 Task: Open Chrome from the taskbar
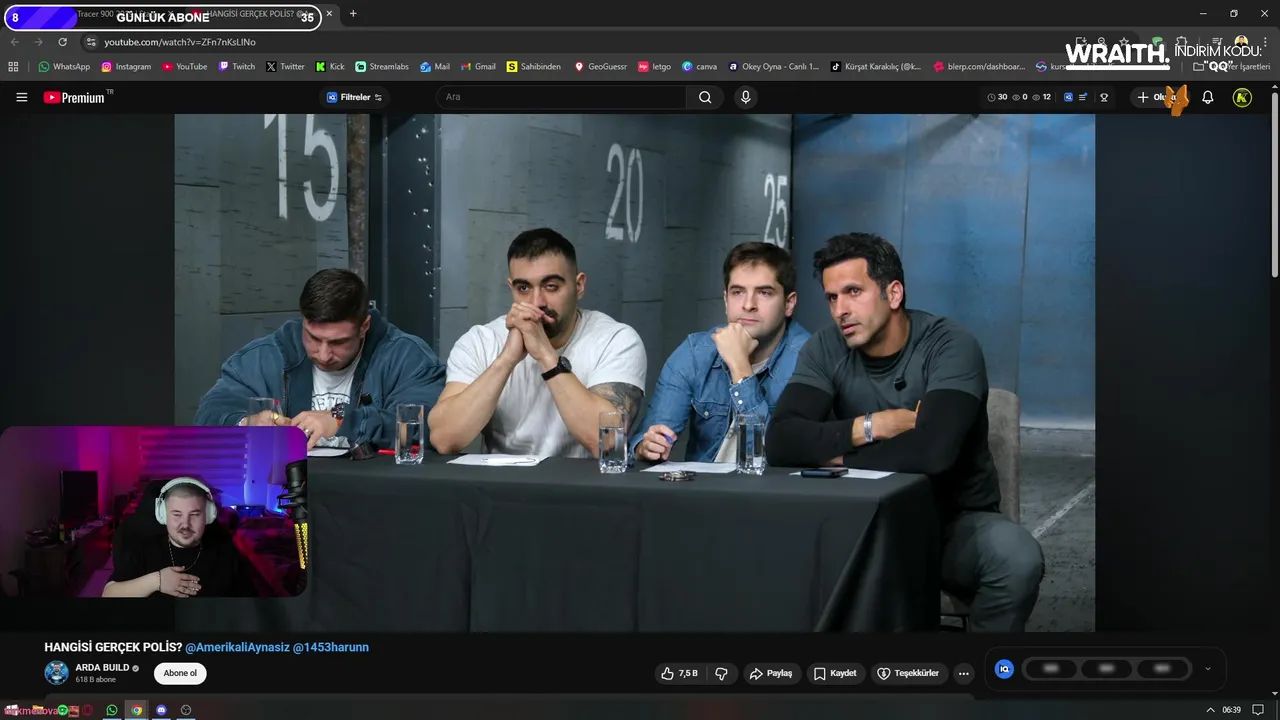click(x=137, y=710)
